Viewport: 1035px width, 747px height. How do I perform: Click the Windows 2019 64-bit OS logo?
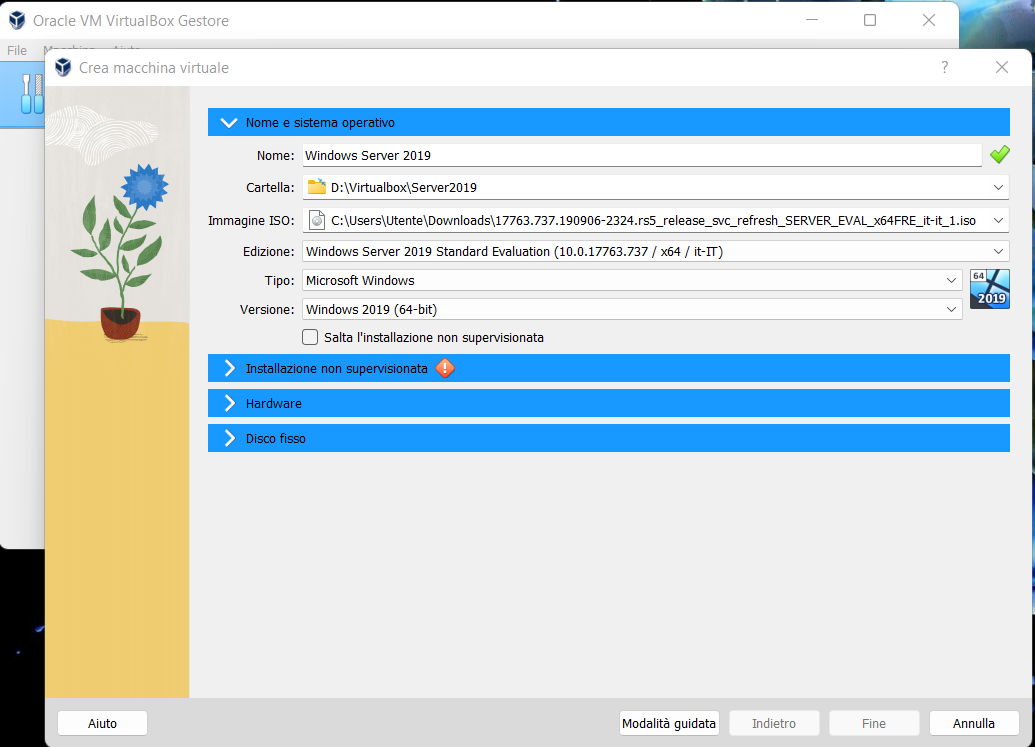point(989,288)
